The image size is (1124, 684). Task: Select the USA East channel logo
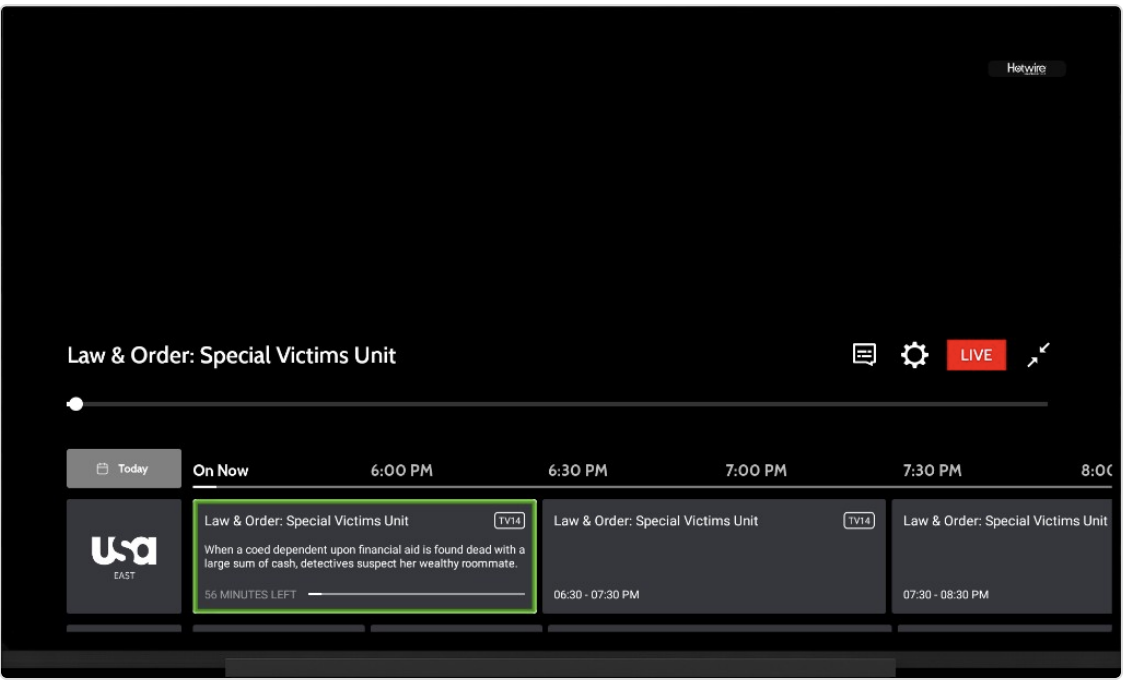click(124, 556)
